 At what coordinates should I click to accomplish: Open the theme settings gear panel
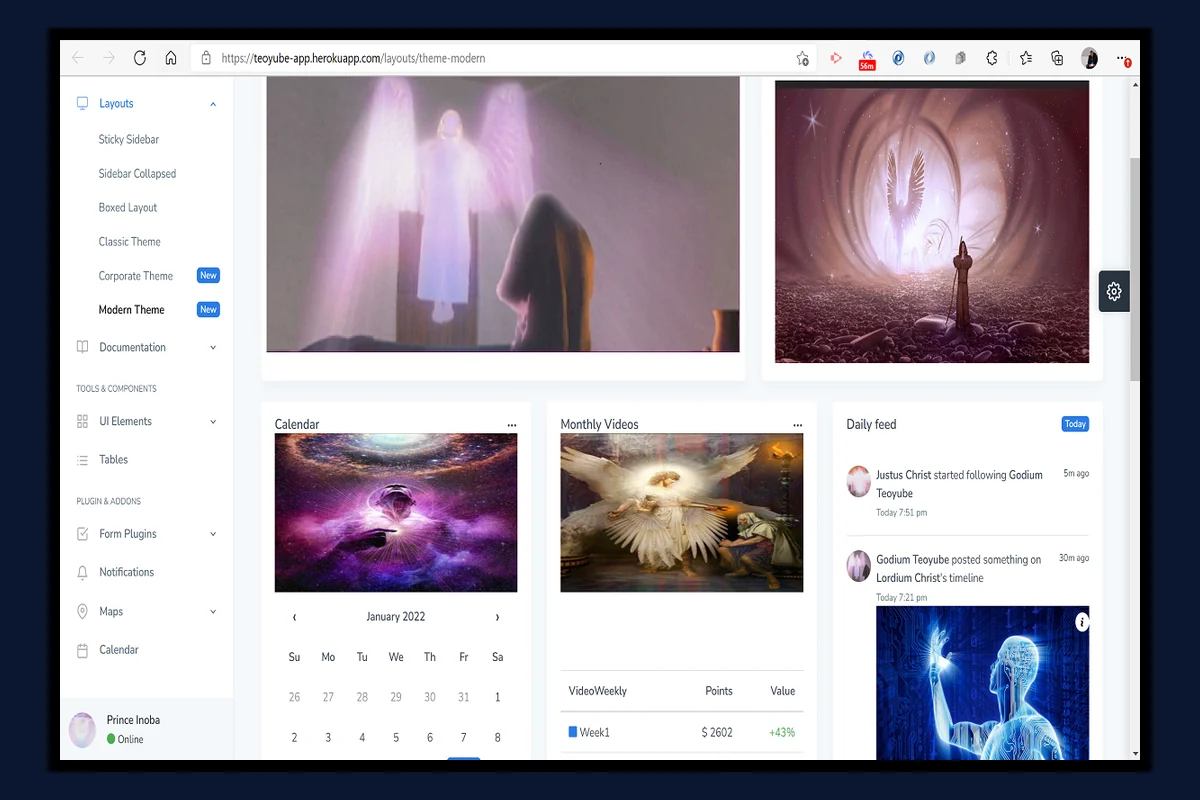point(1114,292)
